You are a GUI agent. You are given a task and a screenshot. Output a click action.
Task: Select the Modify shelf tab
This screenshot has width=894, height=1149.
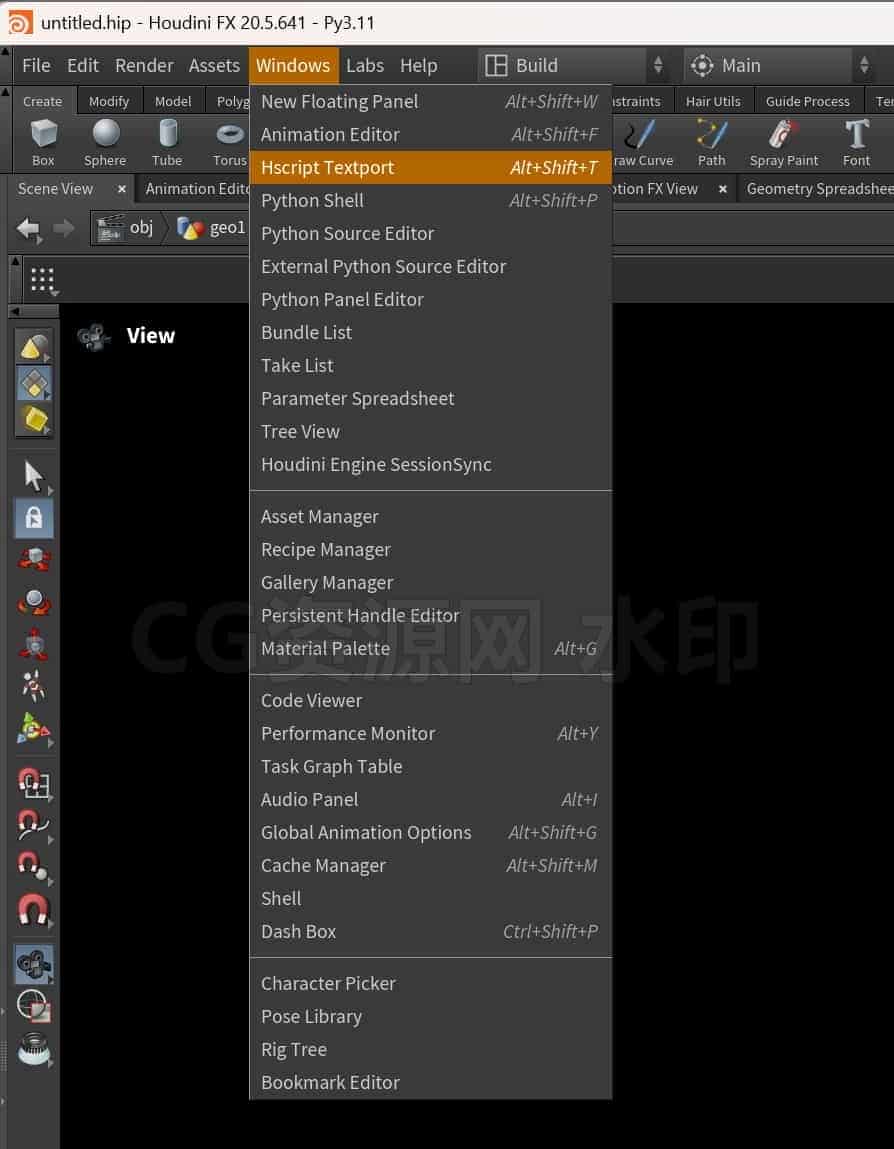[x=108, y=101]
